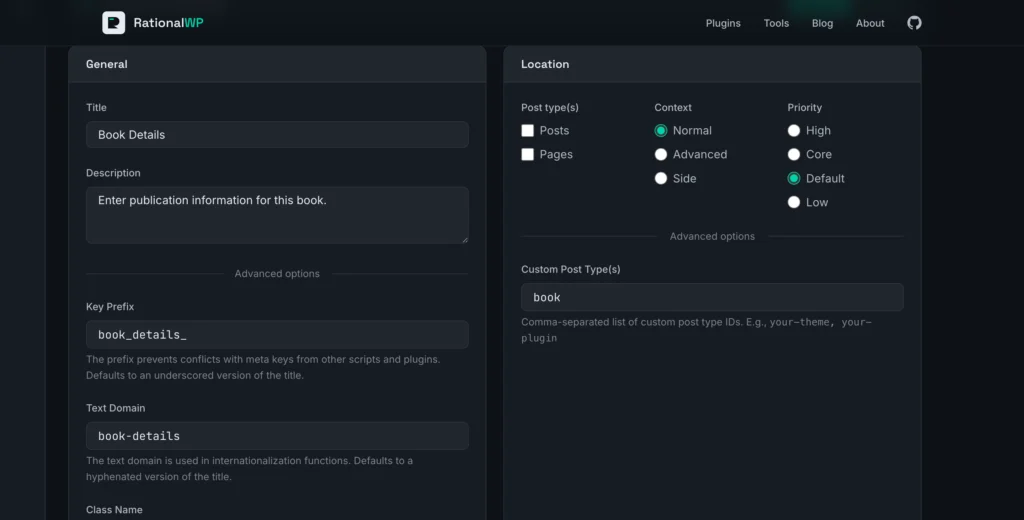Edit the Text Domain field
The width and height of the screenshot is (1024, 520).
[x=277, y=436]
